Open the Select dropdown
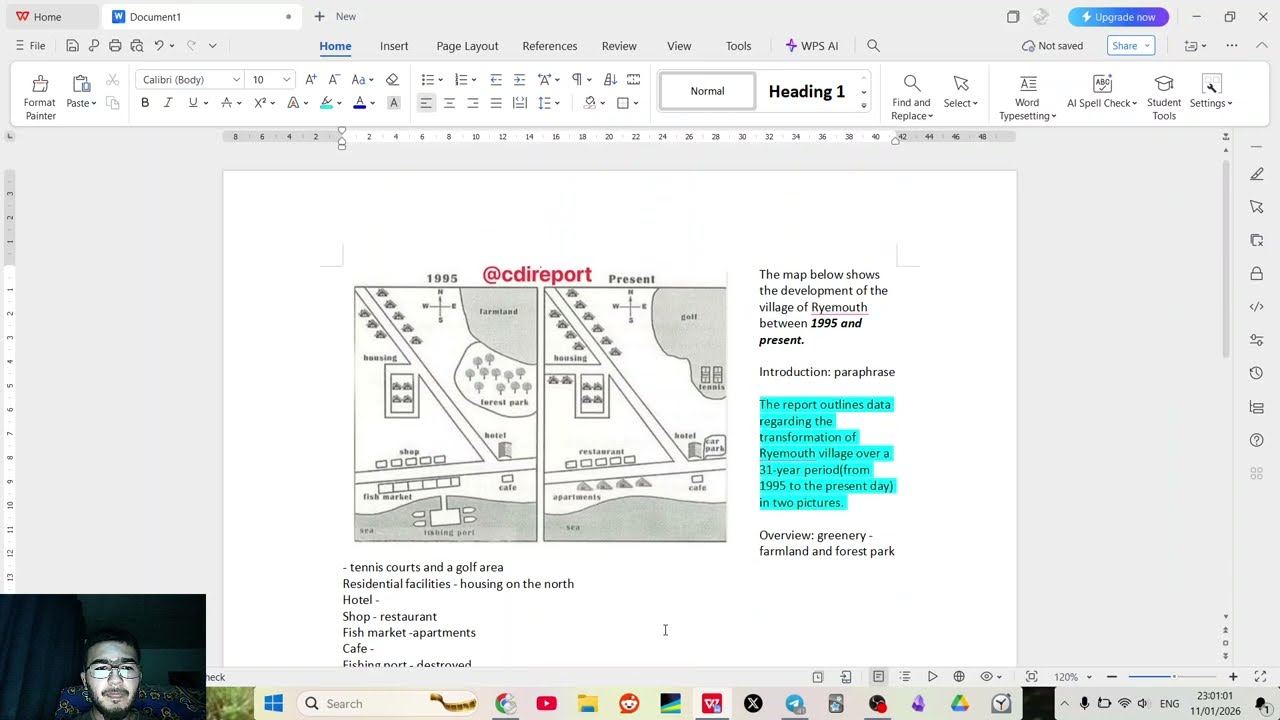1280x720 pixels. 961,103
